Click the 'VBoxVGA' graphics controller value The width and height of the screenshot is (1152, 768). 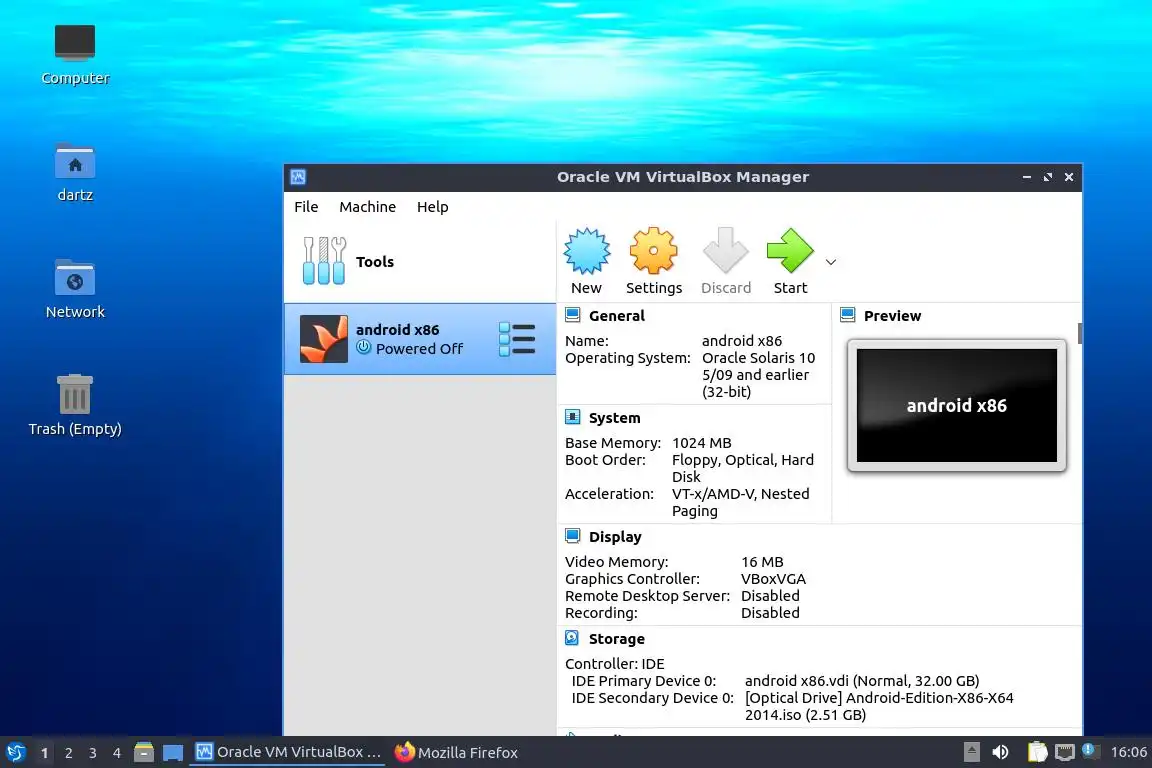773,578
